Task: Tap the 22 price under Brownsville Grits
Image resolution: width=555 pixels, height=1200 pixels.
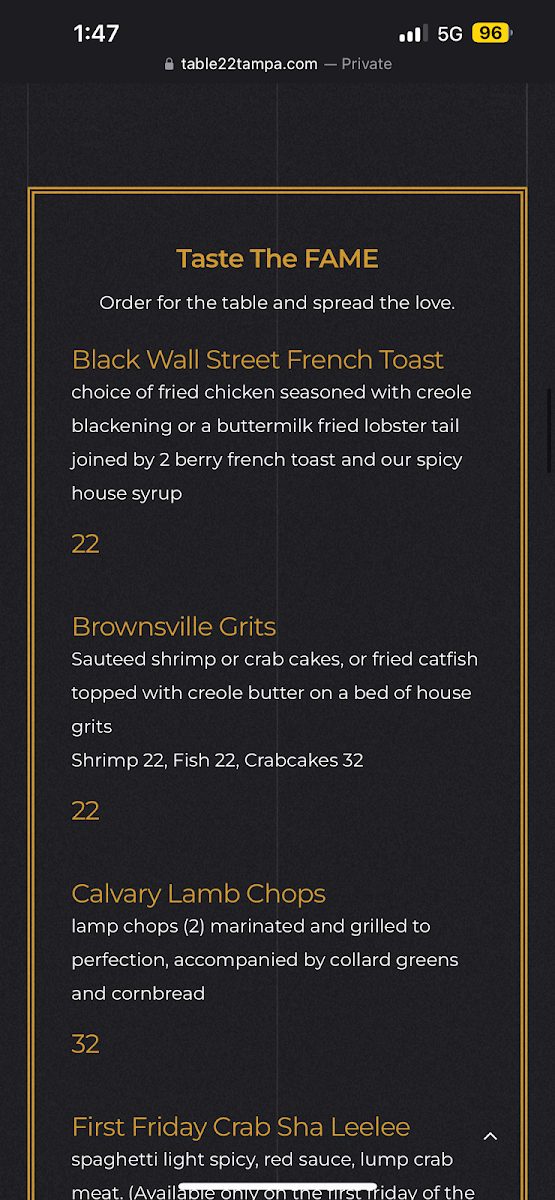Action: [85, 810]
